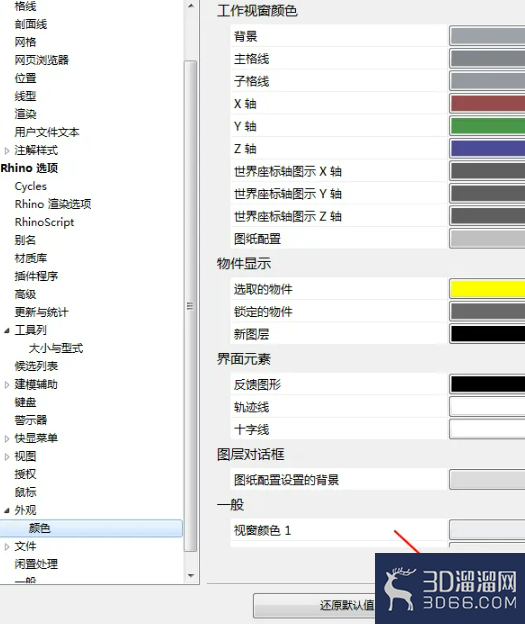Select 授权 in the options tree
525x624 pixels.
[x=25, y=474]
